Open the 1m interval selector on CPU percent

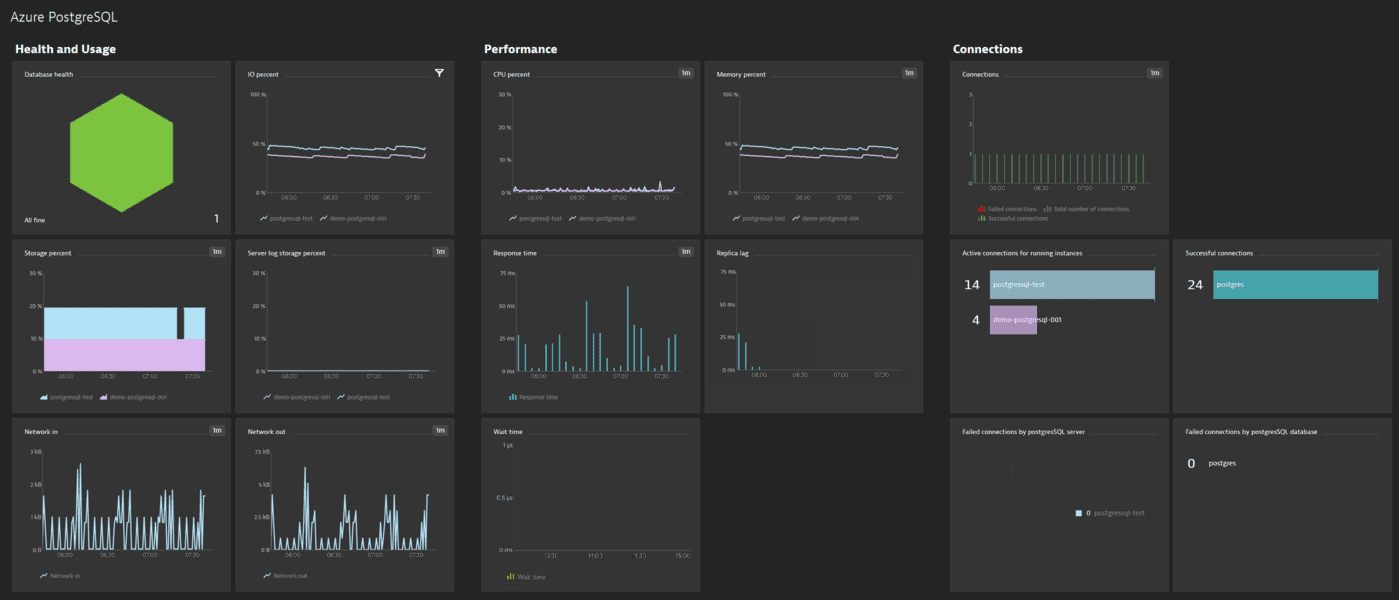tap(687, 72)
